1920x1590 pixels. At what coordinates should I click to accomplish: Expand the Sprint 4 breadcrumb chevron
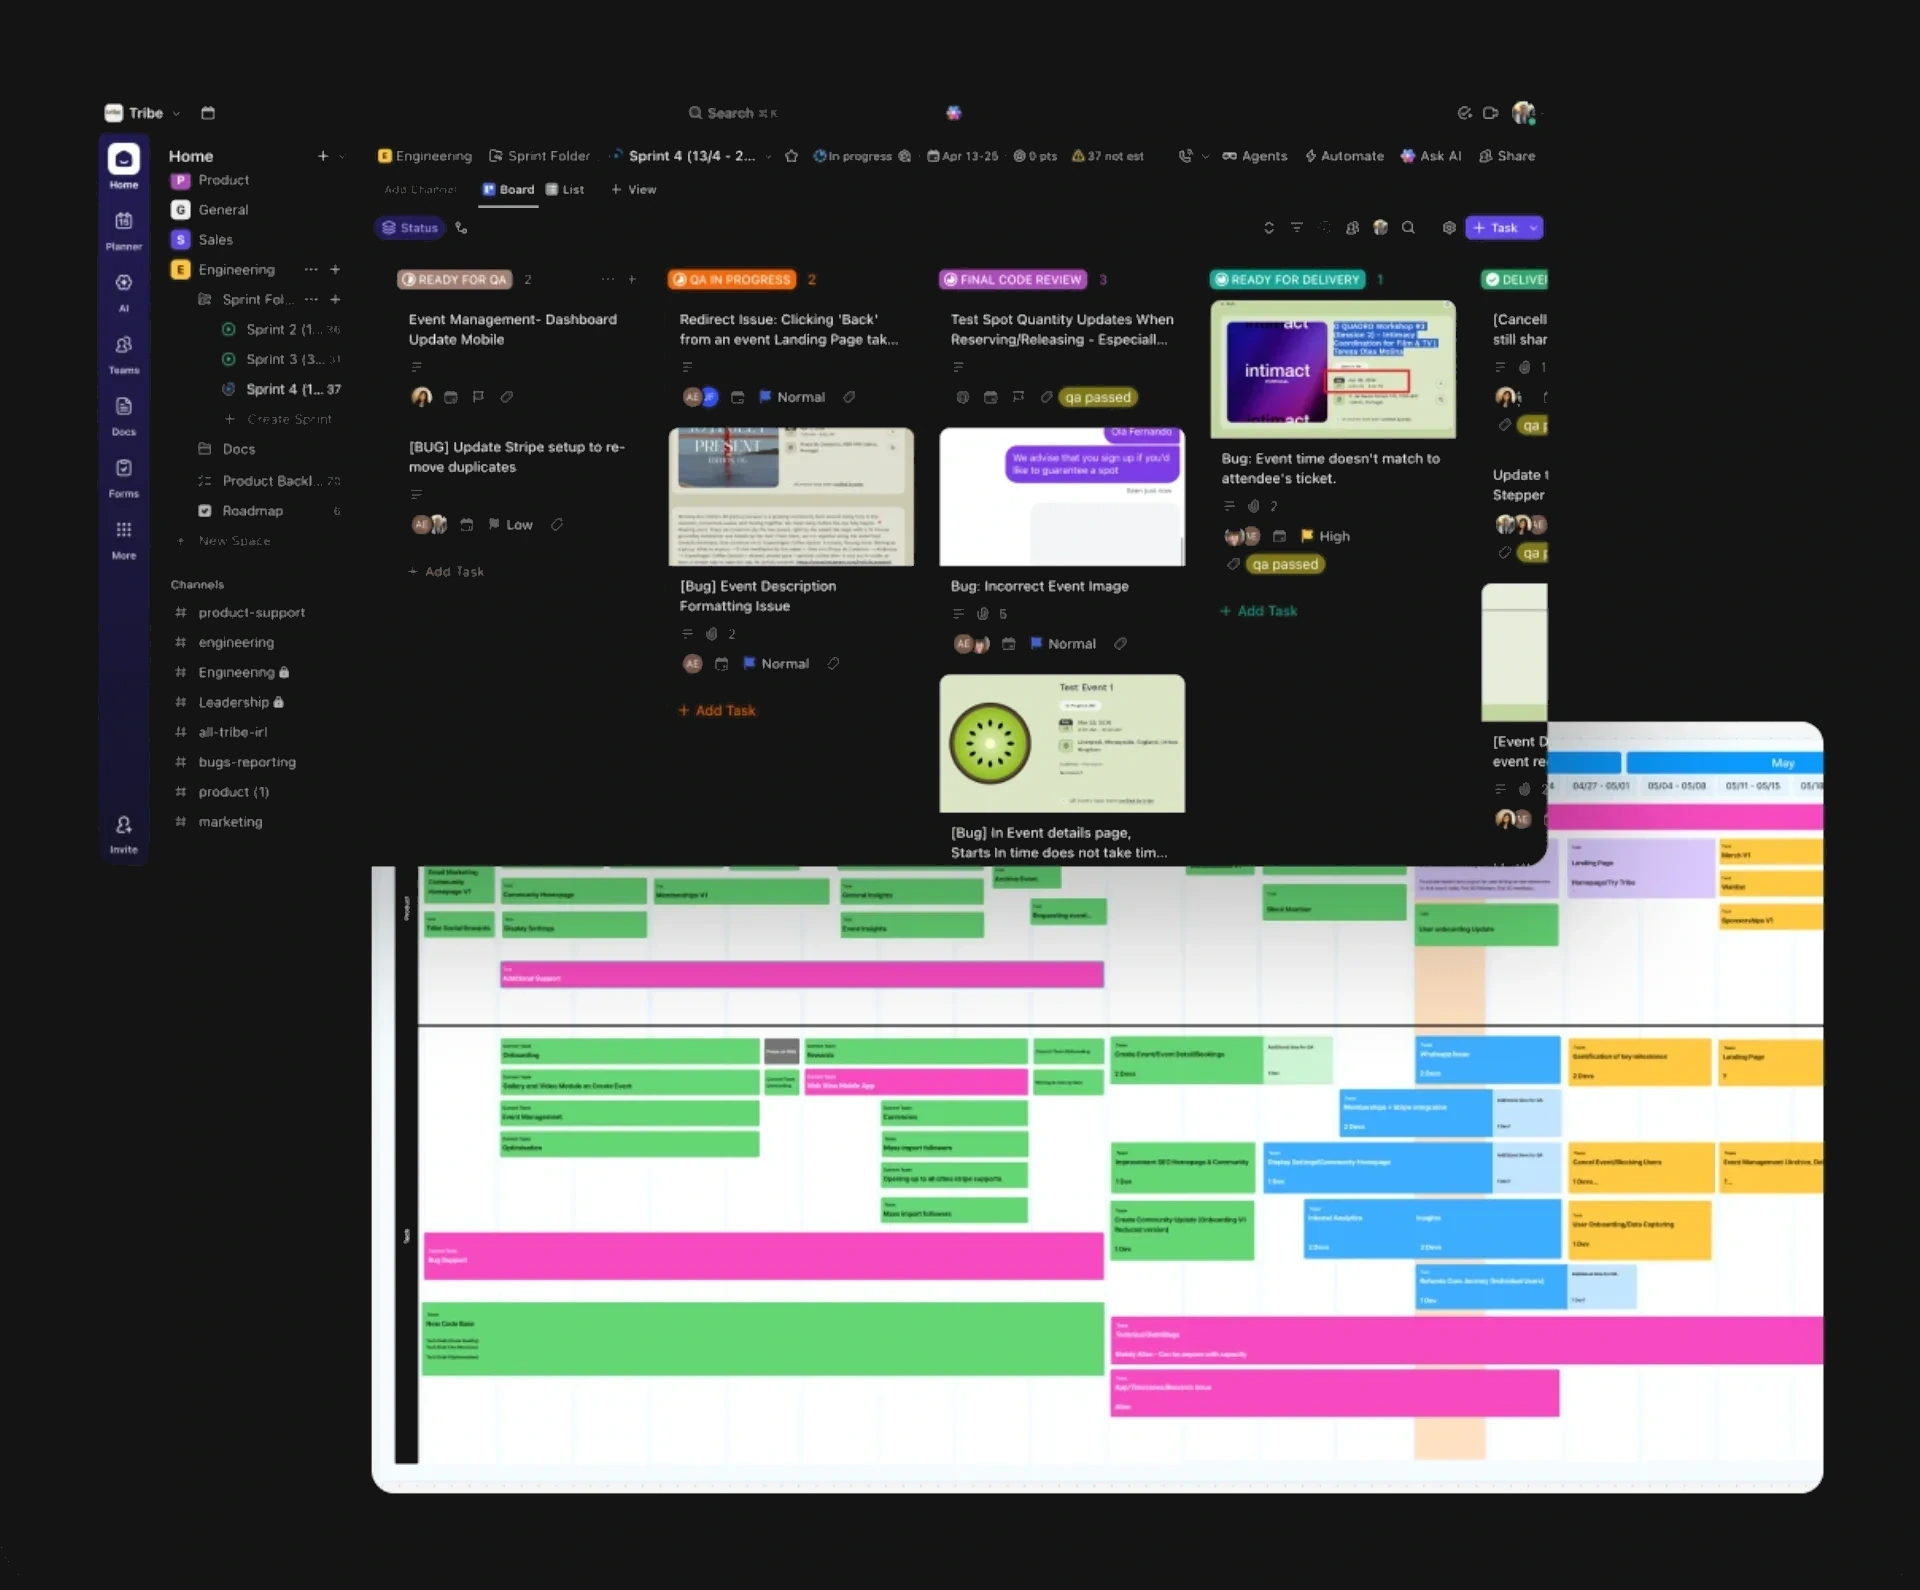[x=768, y=156]
